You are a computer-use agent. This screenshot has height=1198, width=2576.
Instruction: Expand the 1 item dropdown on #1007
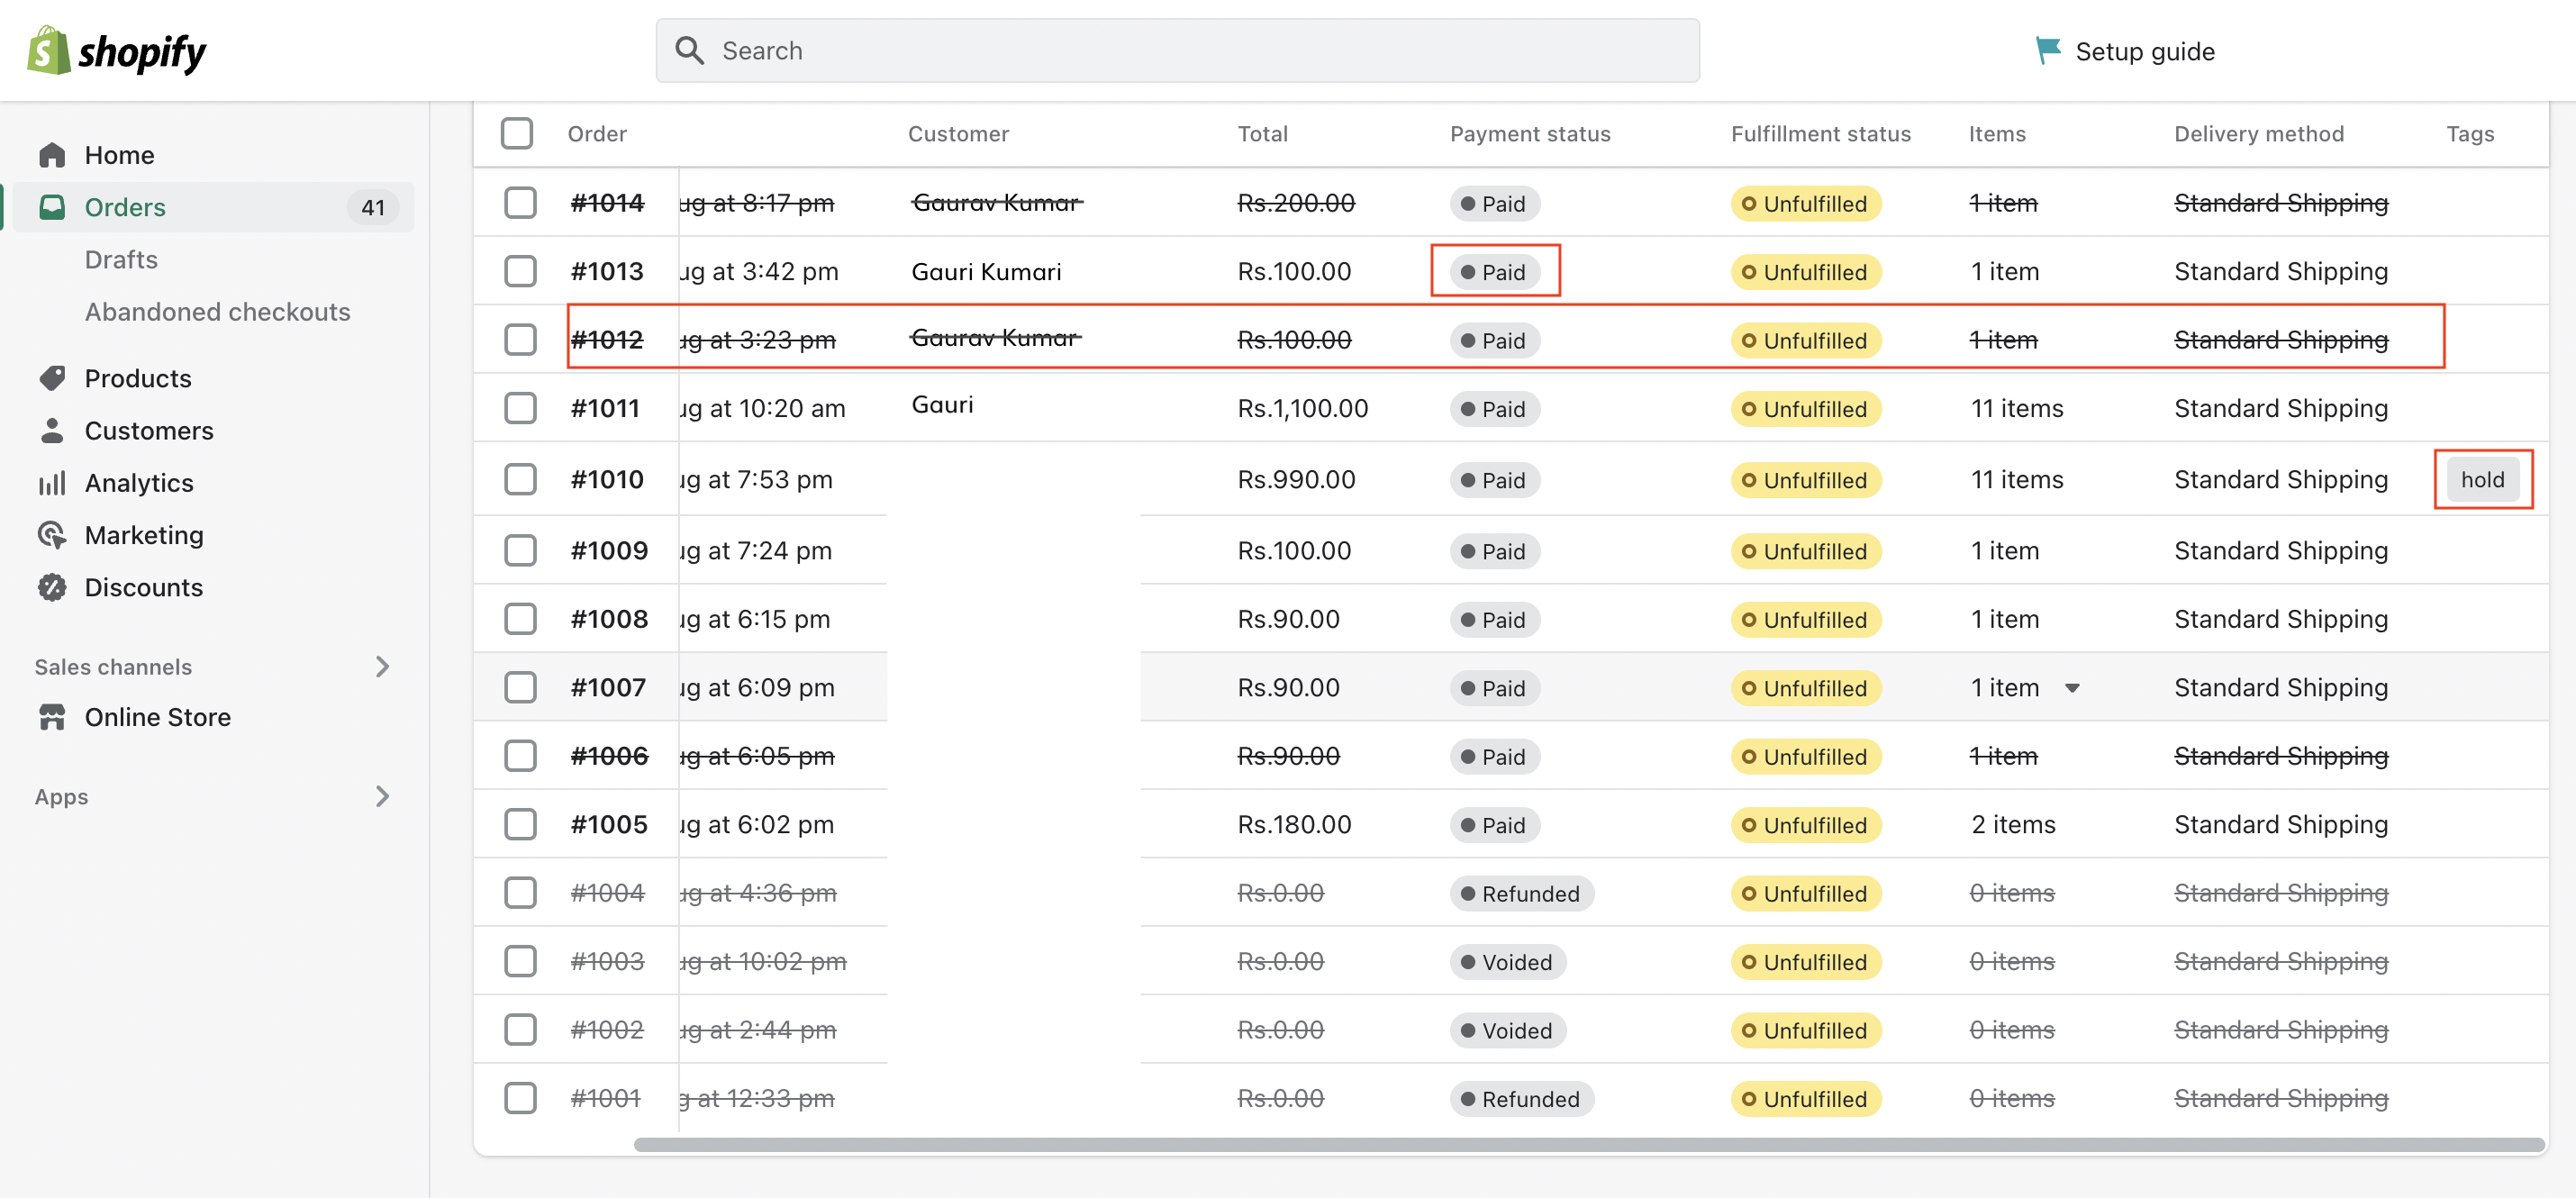2080,687
